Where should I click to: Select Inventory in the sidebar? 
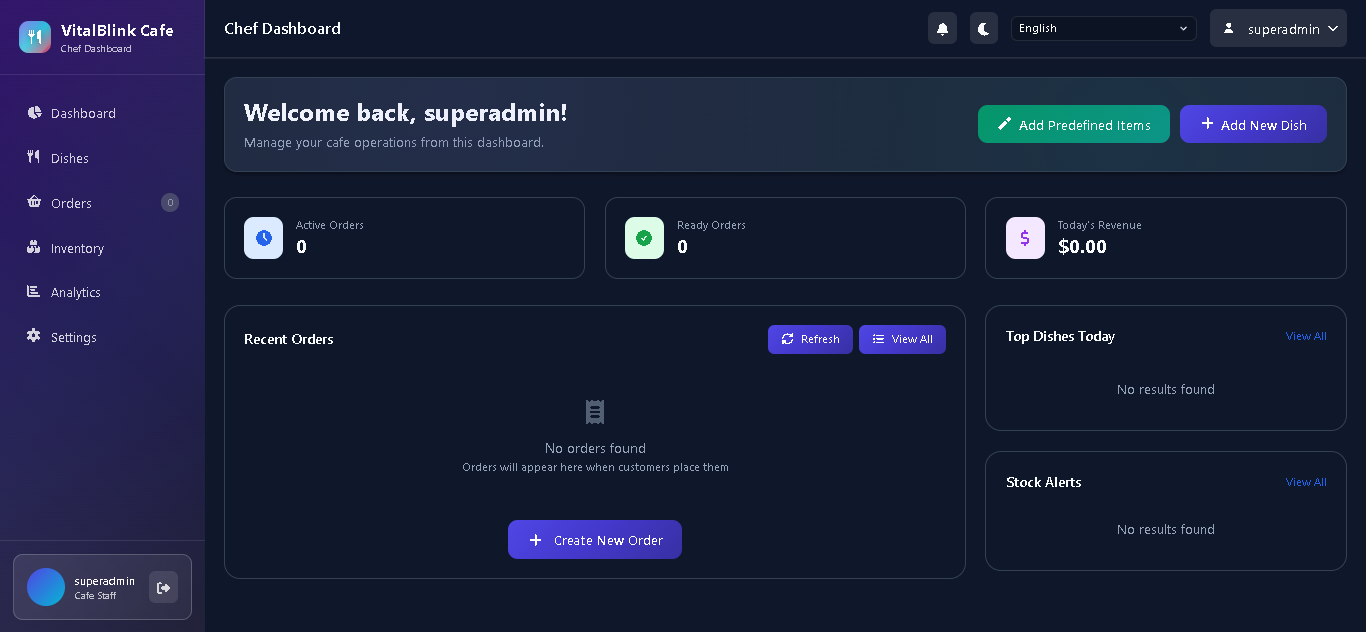coord(77,248)
